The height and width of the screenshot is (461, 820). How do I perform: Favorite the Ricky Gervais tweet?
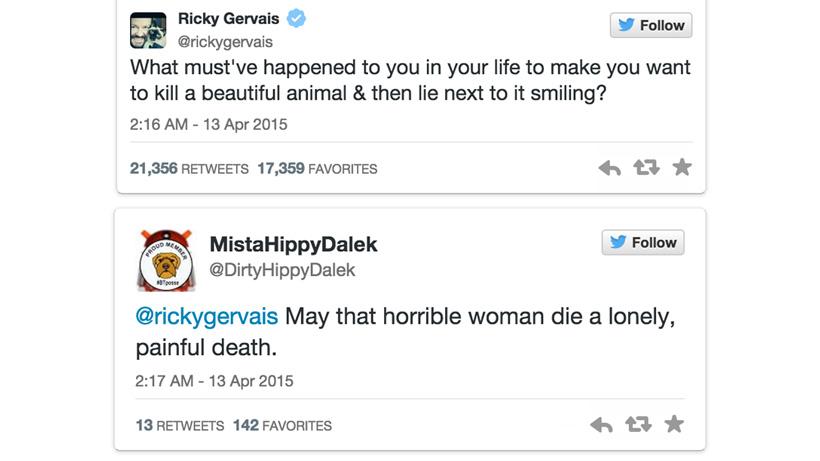pyautogui.click(x=682, y=167)
